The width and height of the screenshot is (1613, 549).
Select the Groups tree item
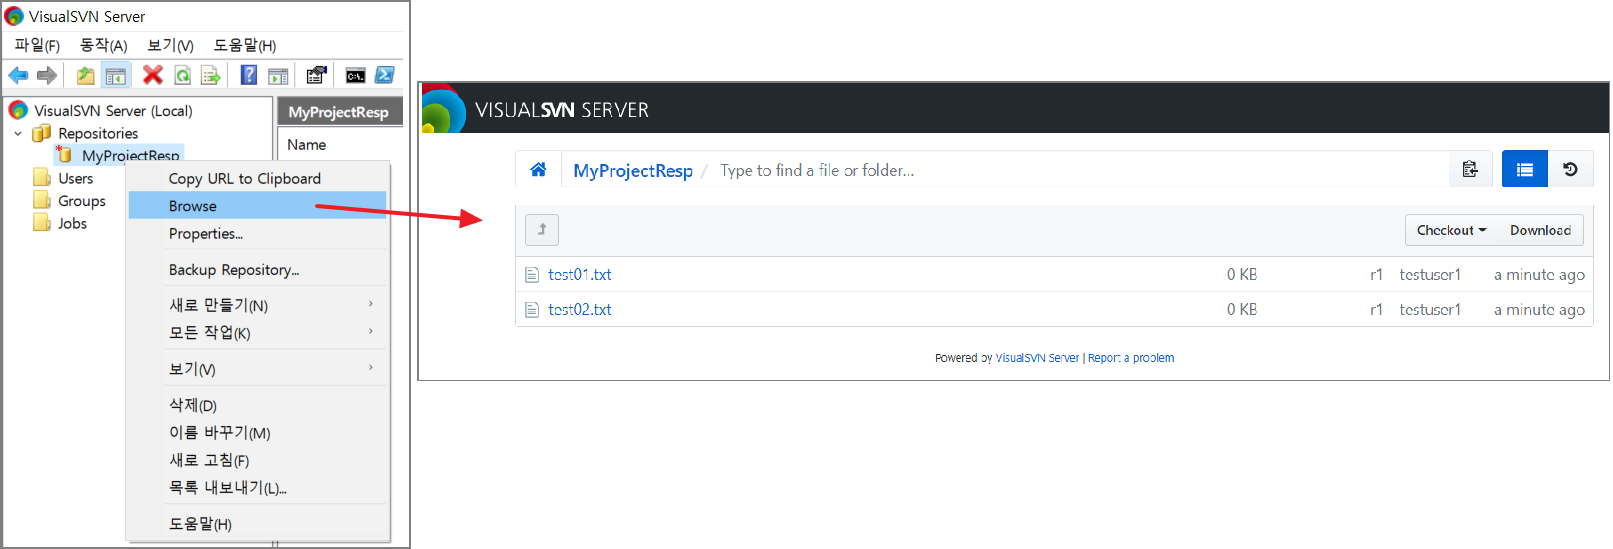82,200
